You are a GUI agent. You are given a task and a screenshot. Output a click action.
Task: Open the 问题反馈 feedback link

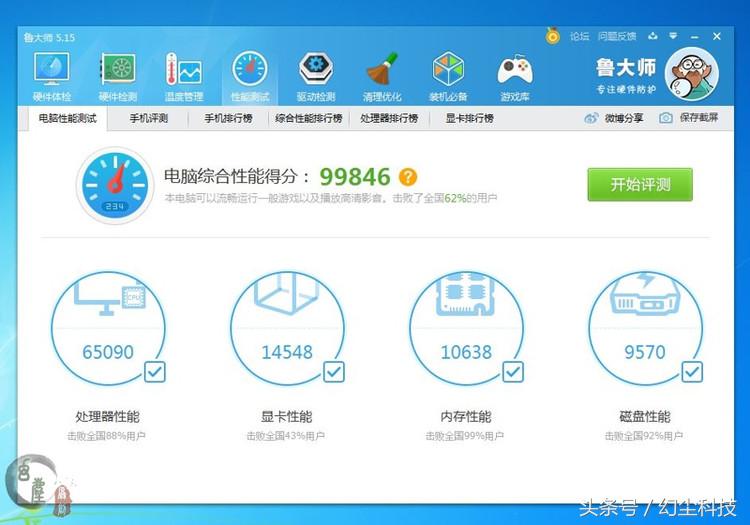coord(617,36)
